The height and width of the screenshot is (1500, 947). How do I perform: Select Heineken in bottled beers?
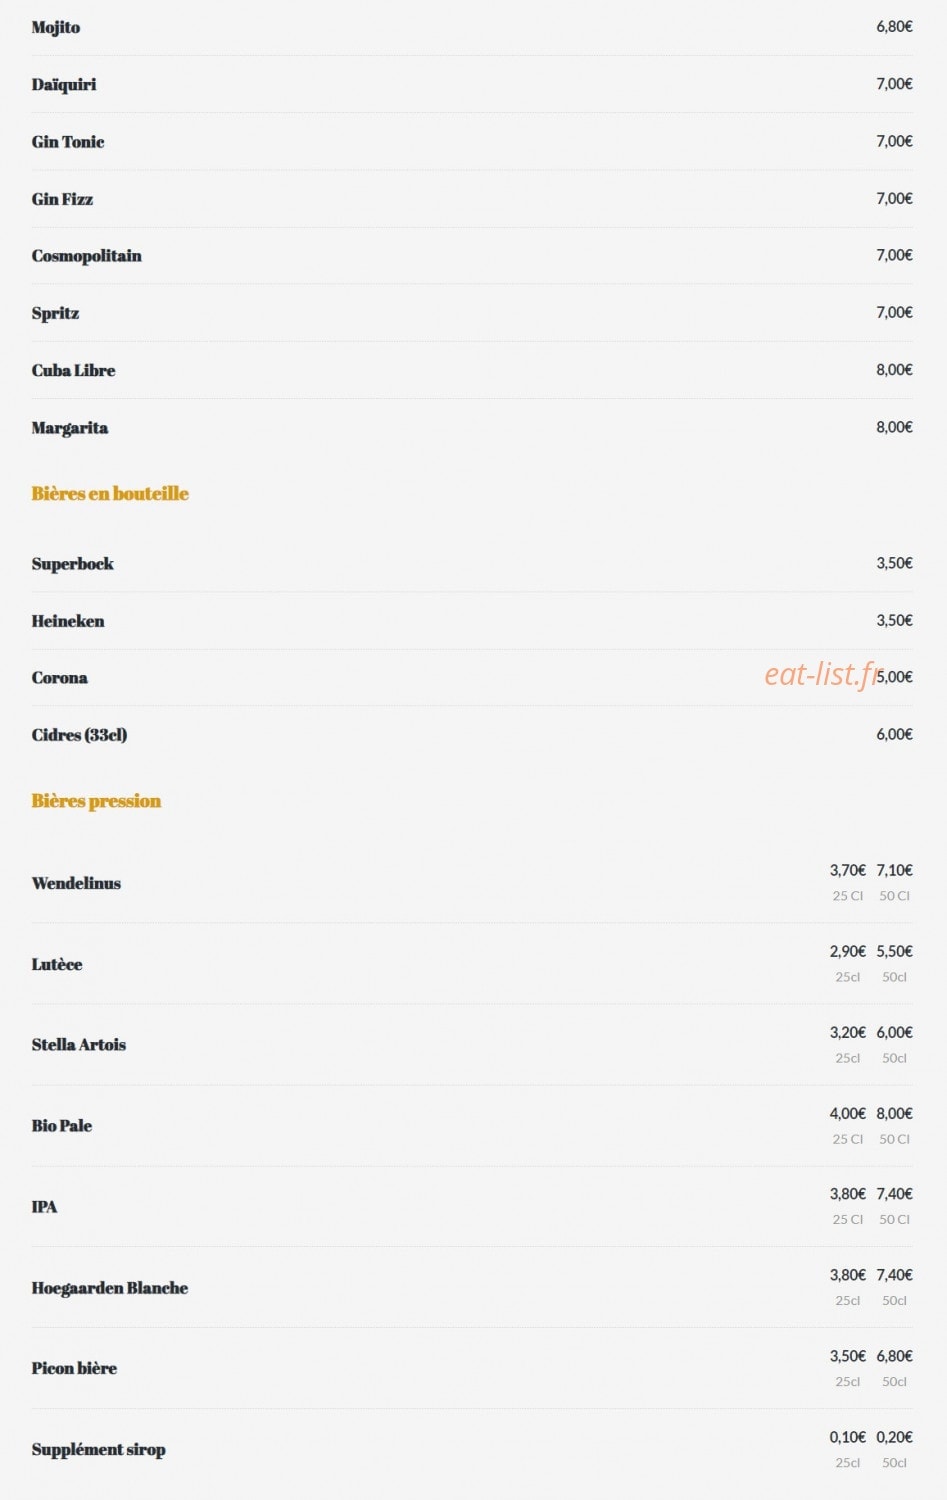point(68,620)
